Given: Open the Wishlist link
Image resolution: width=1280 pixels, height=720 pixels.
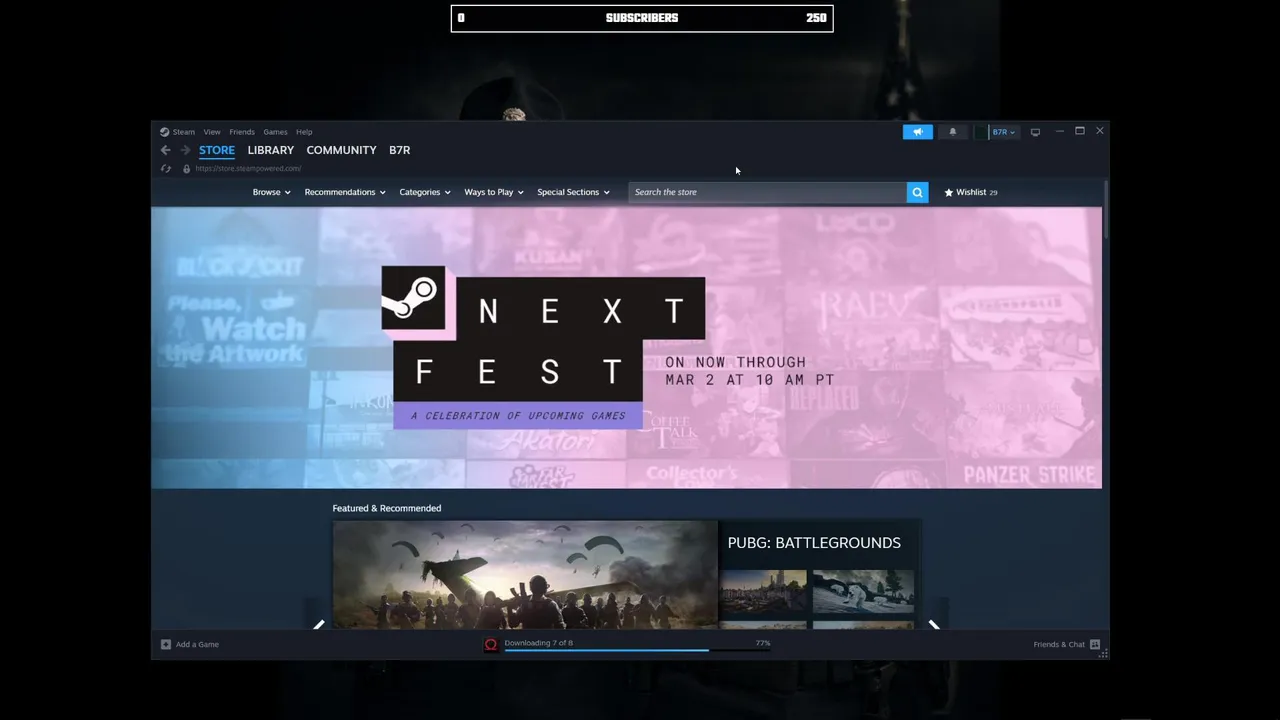Looking at the screenshot, I should pyautogui.click(x=971, y=192).
